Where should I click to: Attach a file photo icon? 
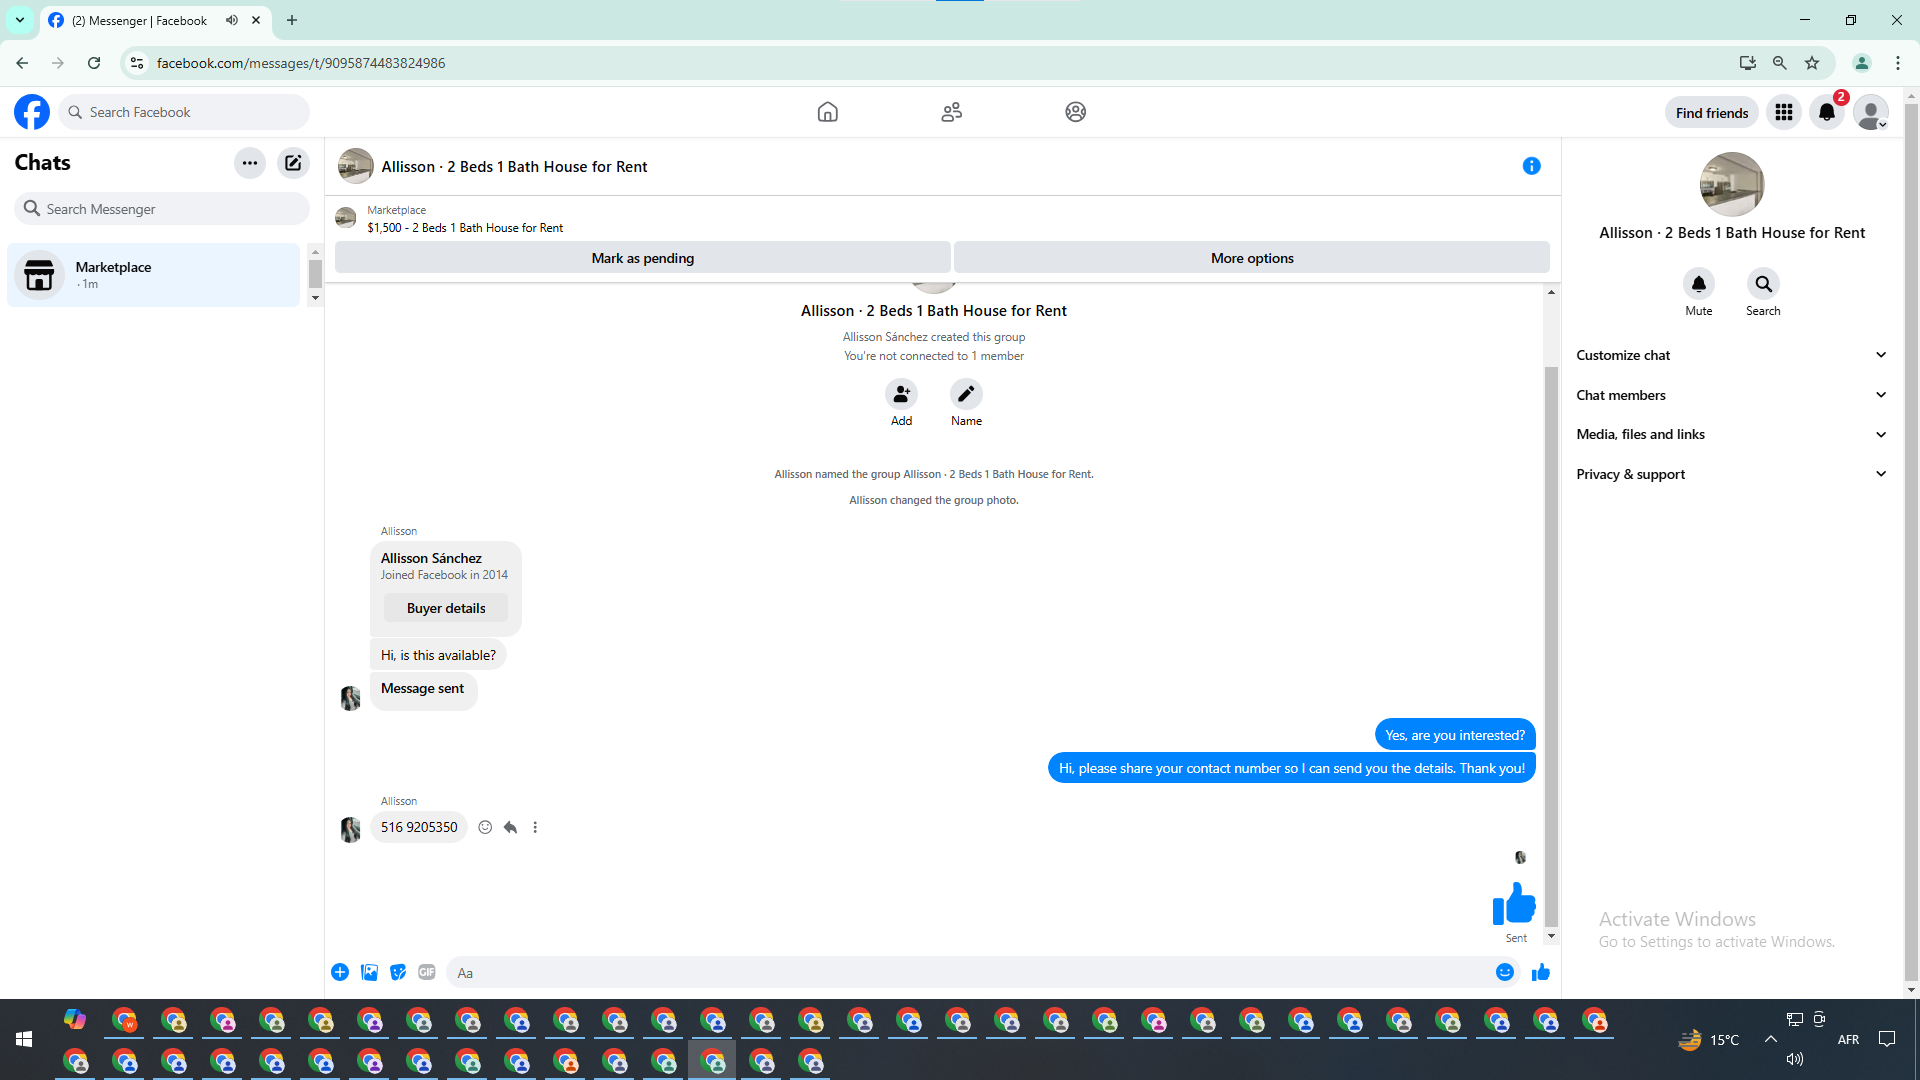369,972
